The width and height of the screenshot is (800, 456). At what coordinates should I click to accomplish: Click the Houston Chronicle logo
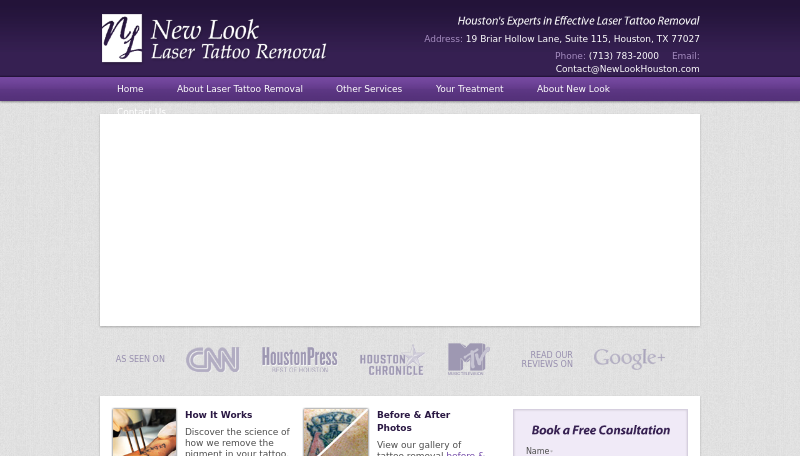[392, 361]
